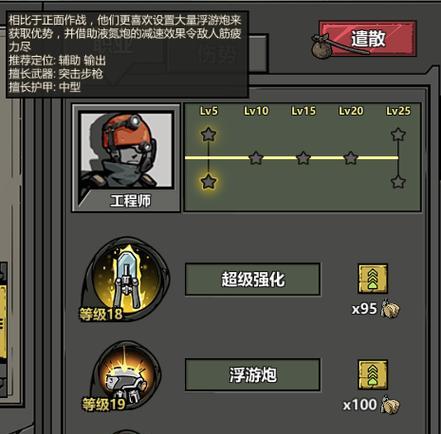Click the 超级强化 skill icon
This screenshot has height=434, width=441.
[x=126, y=279]
